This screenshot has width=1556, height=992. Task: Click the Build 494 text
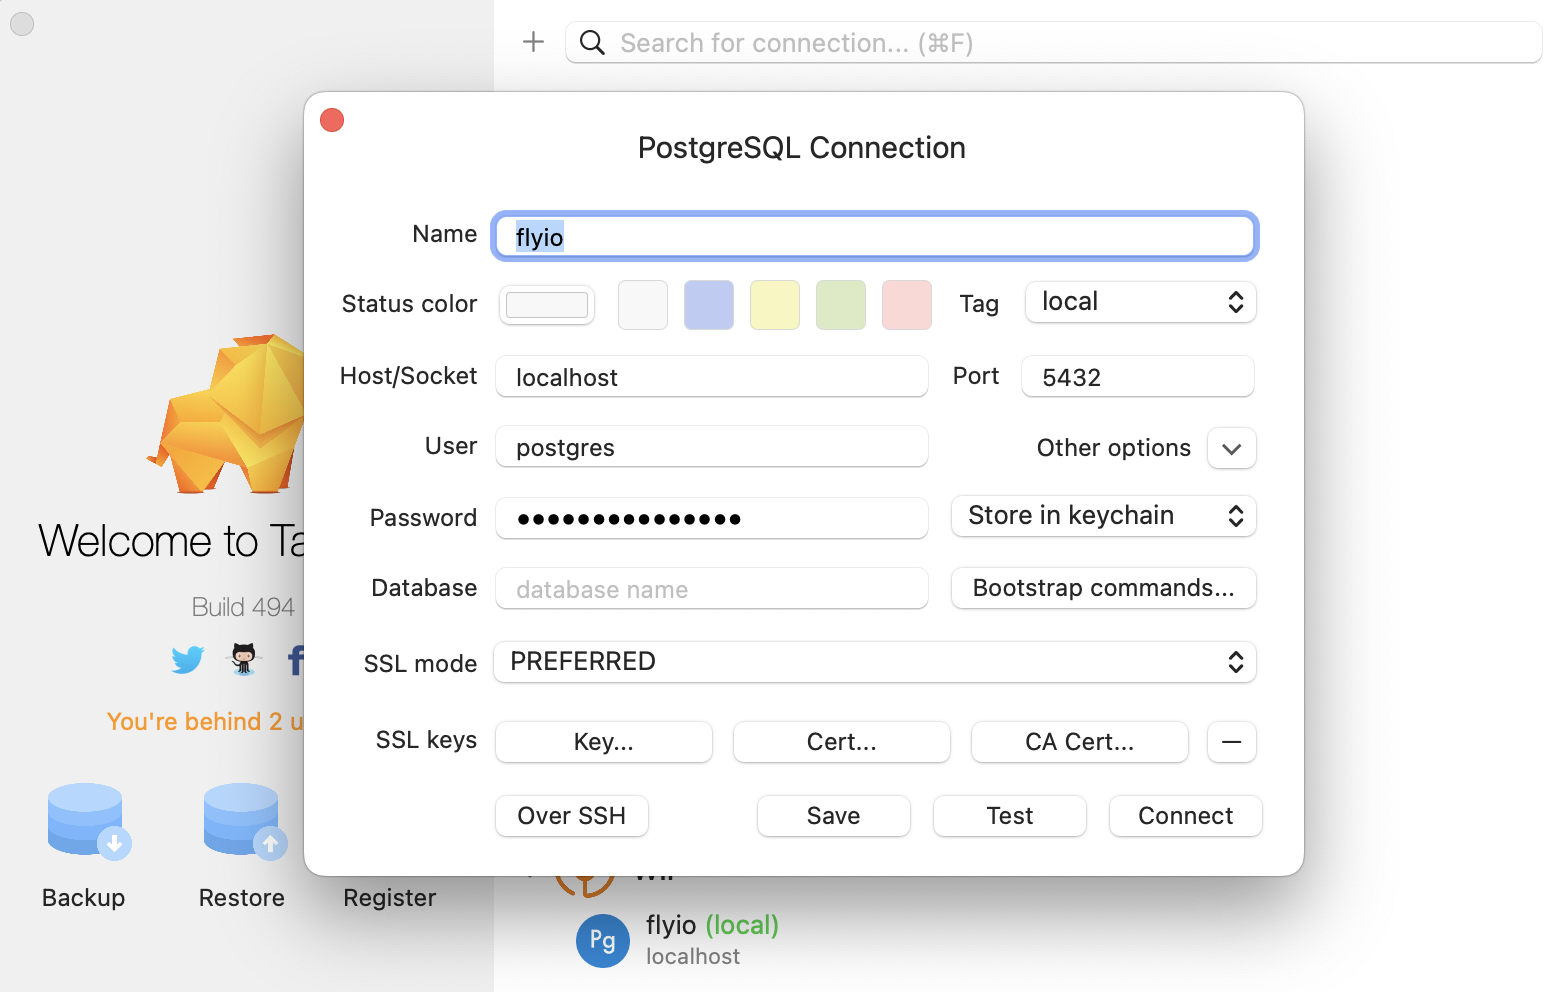[x=243, y=607]
